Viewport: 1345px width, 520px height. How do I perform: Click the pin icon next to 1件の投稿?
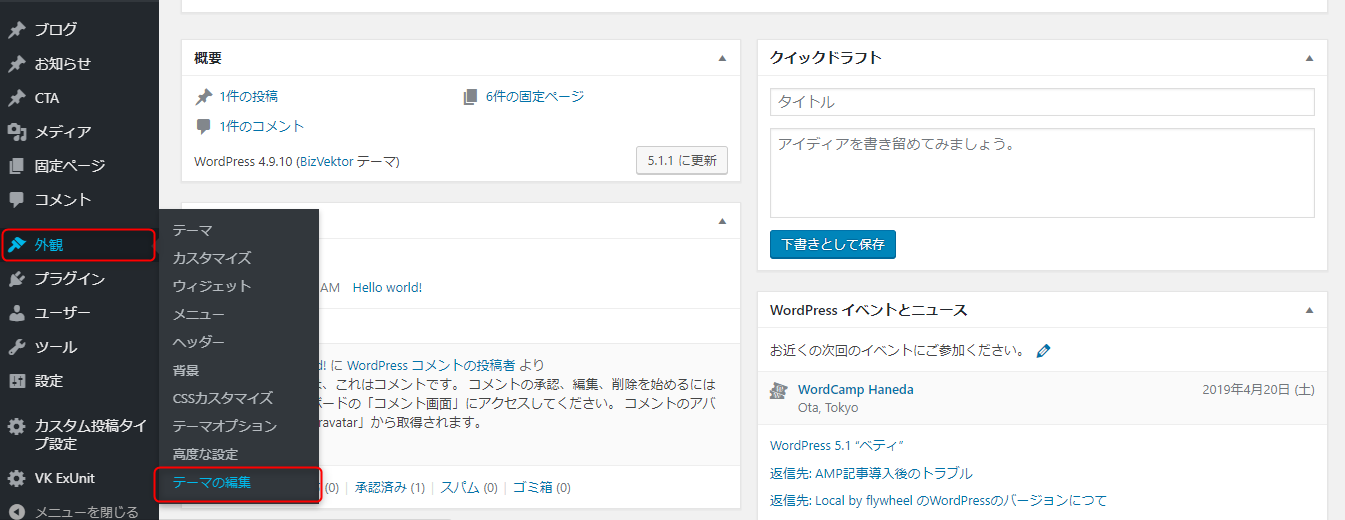pyautogui.click(x=204, y=97)
